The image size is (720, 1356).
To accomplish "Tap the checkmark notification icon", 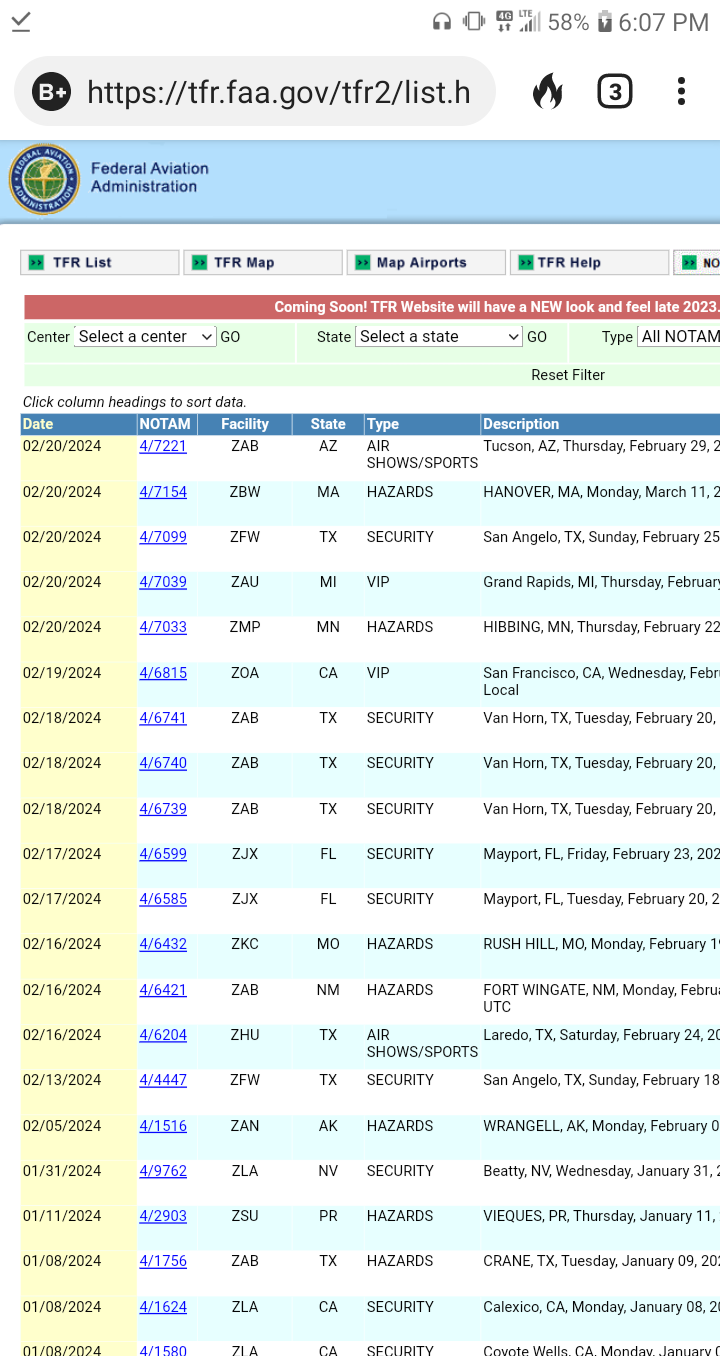I will click(20, 22).
